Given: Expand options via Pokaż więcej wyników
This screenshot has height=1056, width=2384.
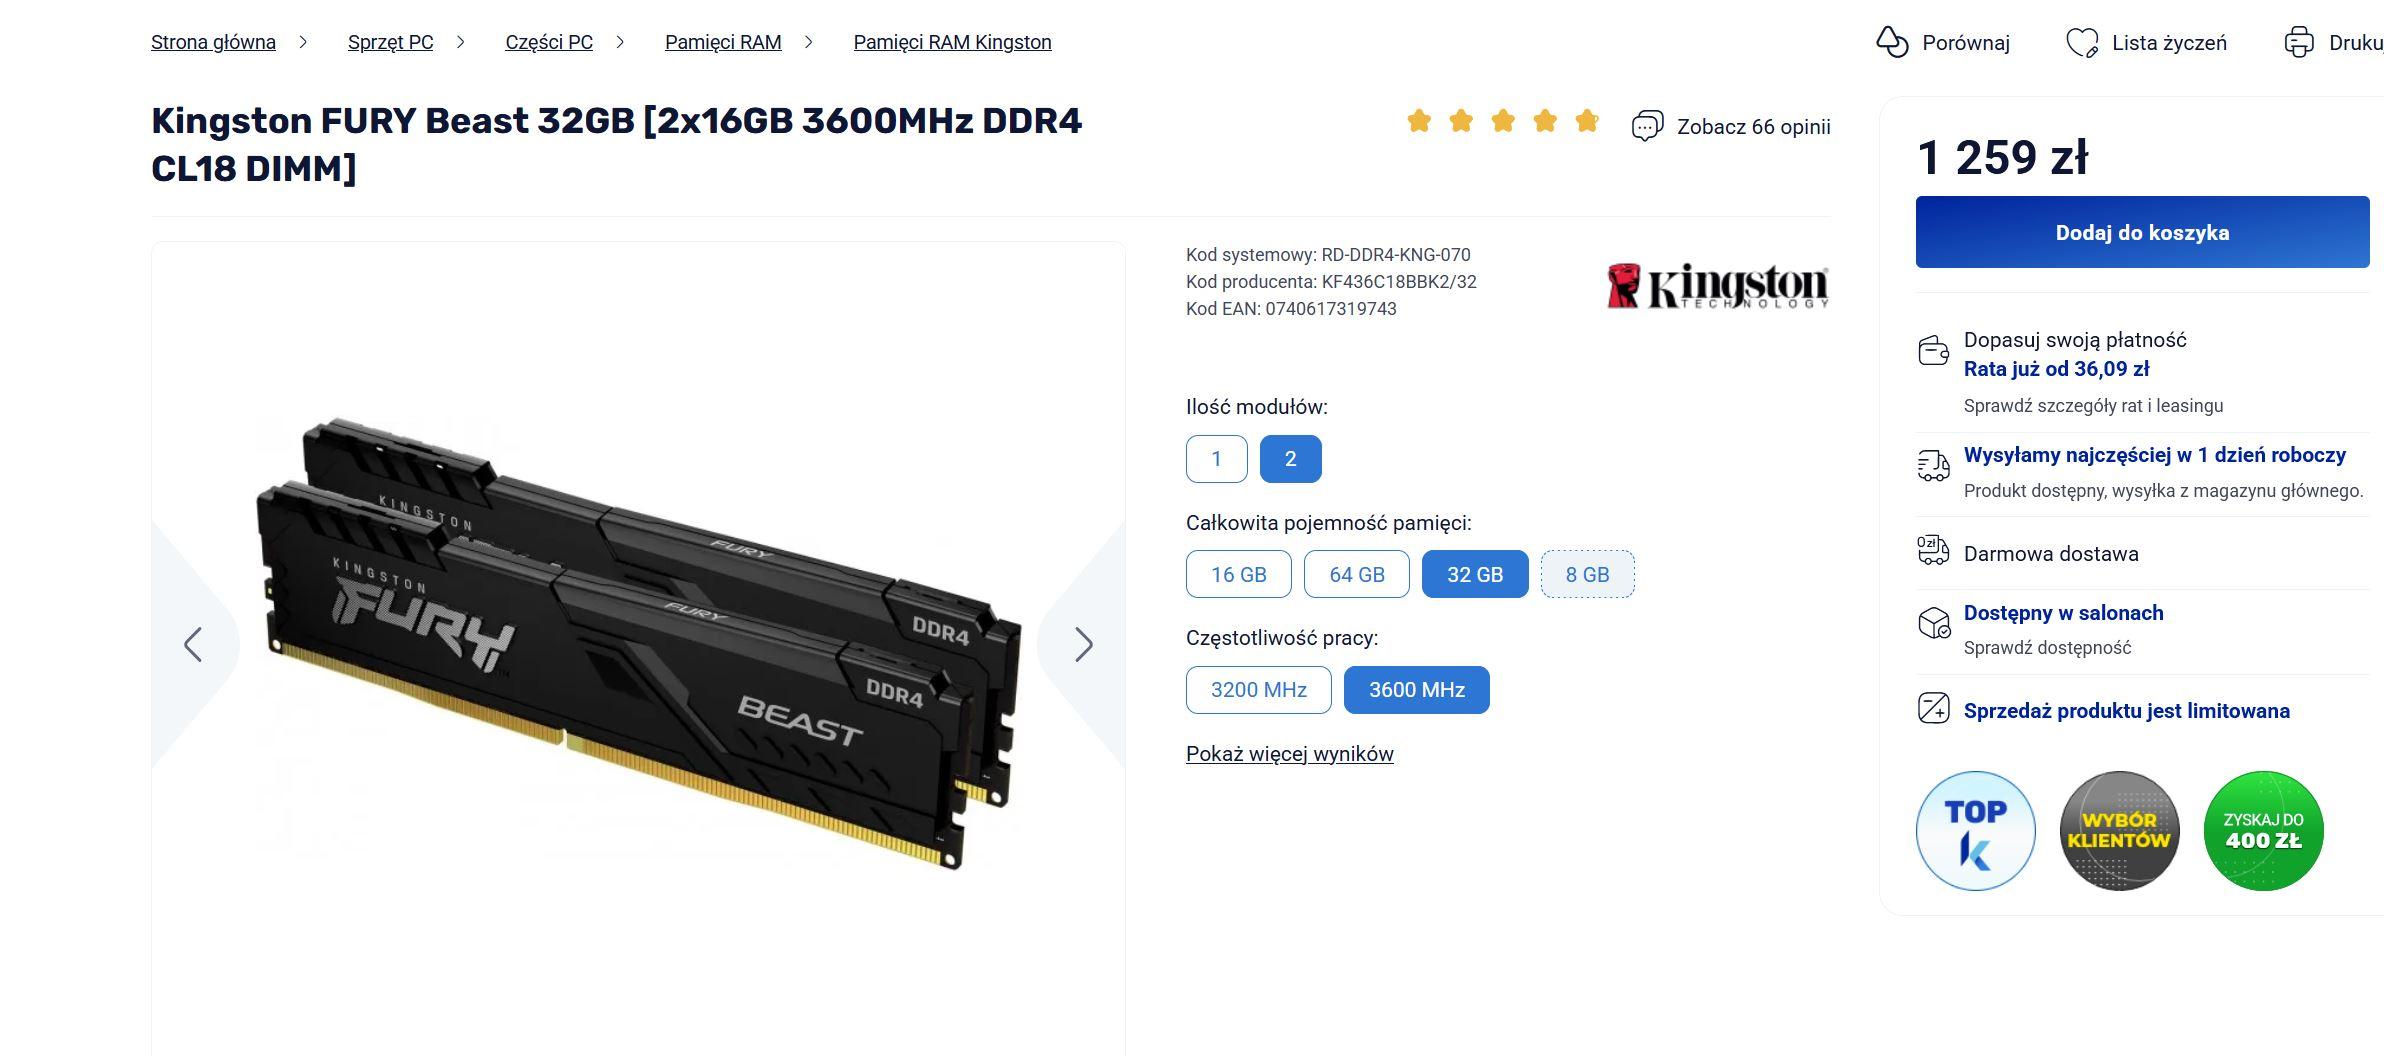Looking at the screenshot, I should point(1289,754).
